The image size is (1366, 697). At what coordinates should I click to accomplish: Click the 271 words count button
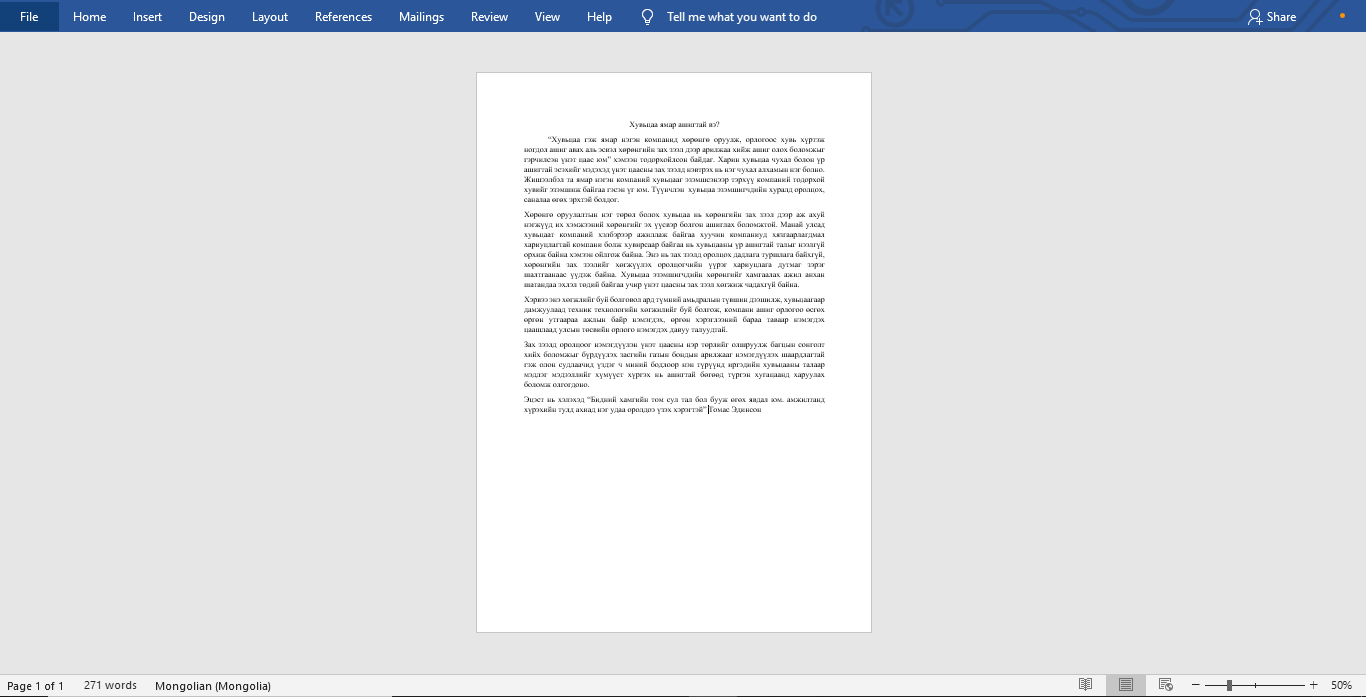(x=110, y=686)
